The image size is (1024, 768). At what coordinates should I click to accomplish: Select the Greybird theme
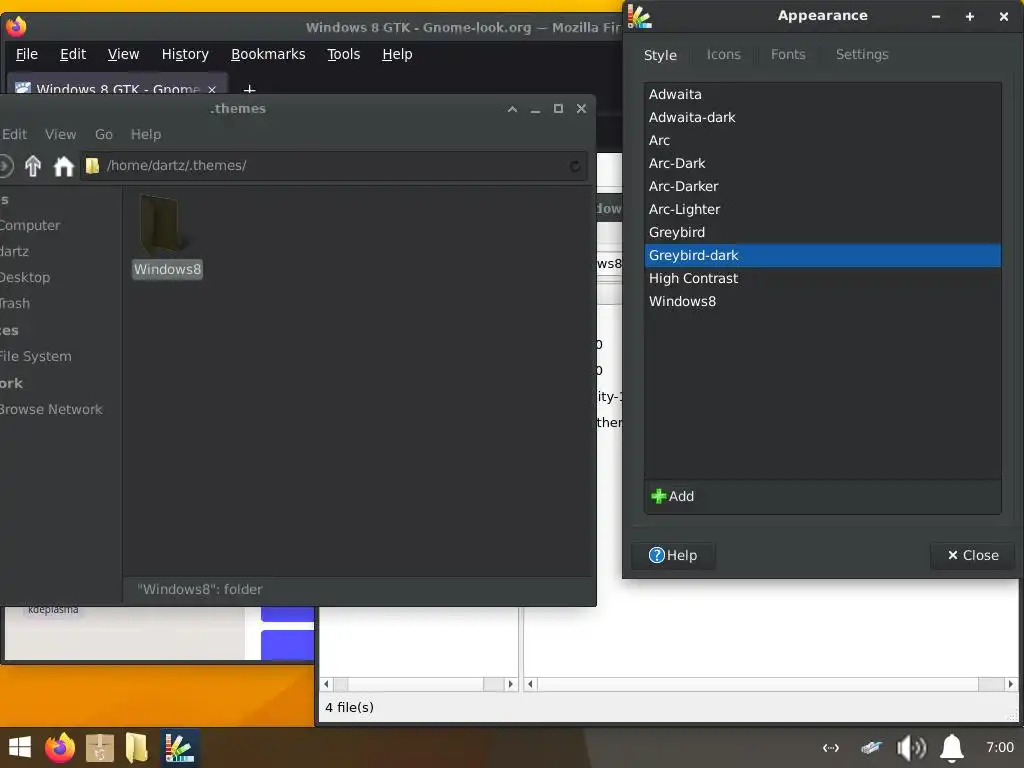point(823,232)
